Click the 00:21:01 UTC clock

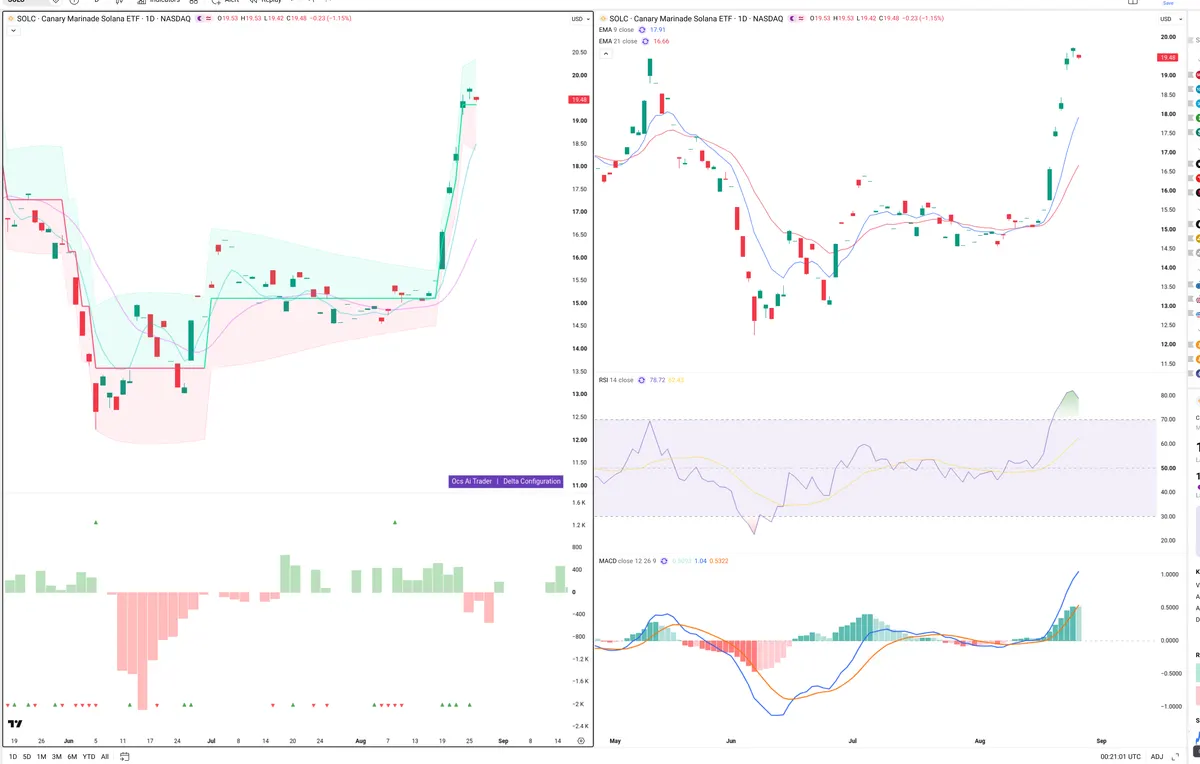pos(1122,757)
